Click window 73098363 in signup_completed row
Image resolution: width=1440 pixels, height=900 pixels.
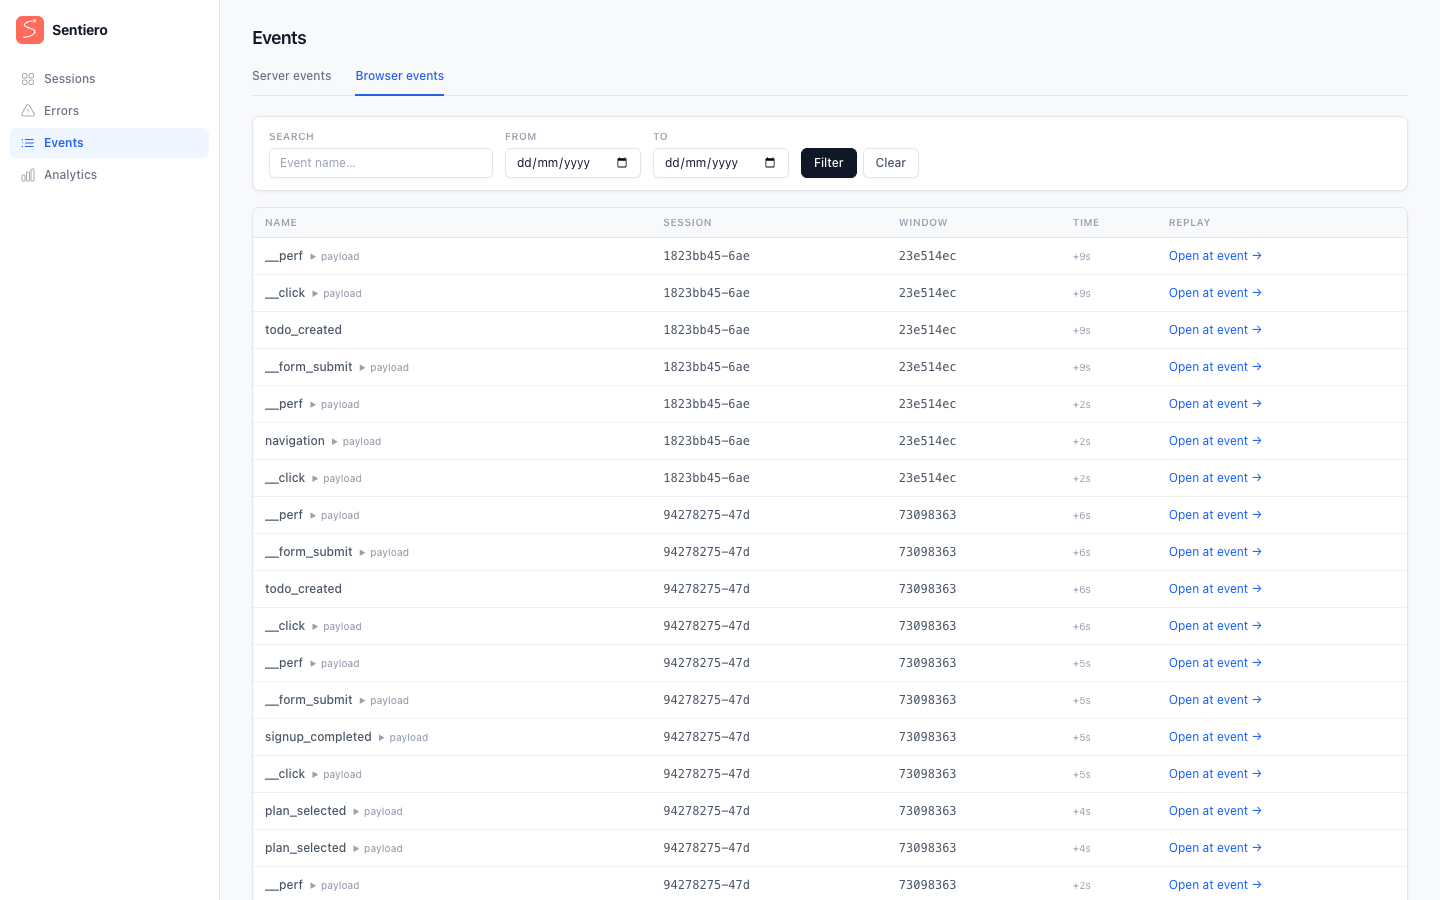(927, 737)
